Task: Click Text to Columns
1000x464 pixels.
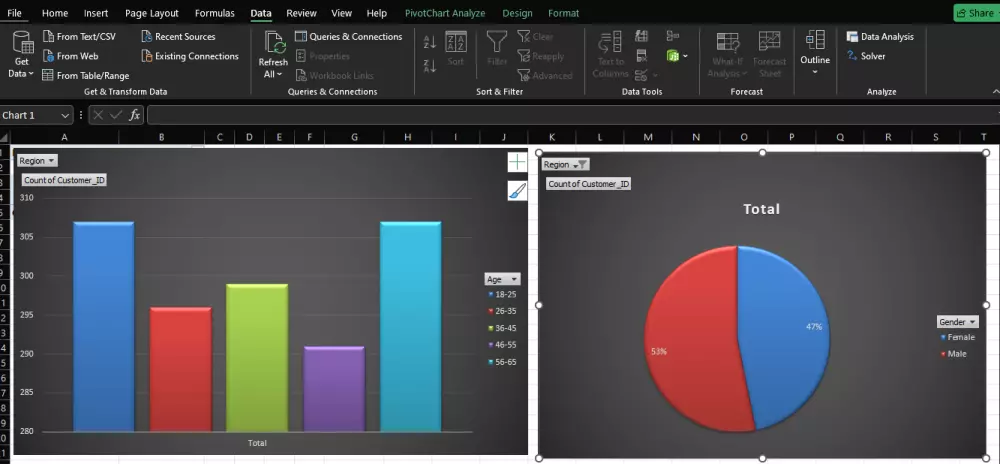Action: 610,55
